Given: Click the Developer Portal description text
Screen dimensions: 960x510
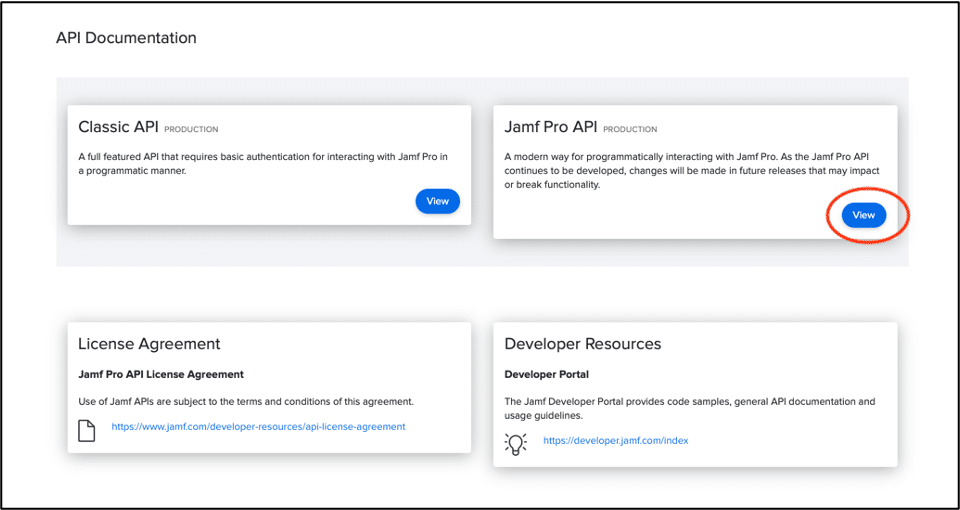Looking at the screenshot, I should (689, 408).
